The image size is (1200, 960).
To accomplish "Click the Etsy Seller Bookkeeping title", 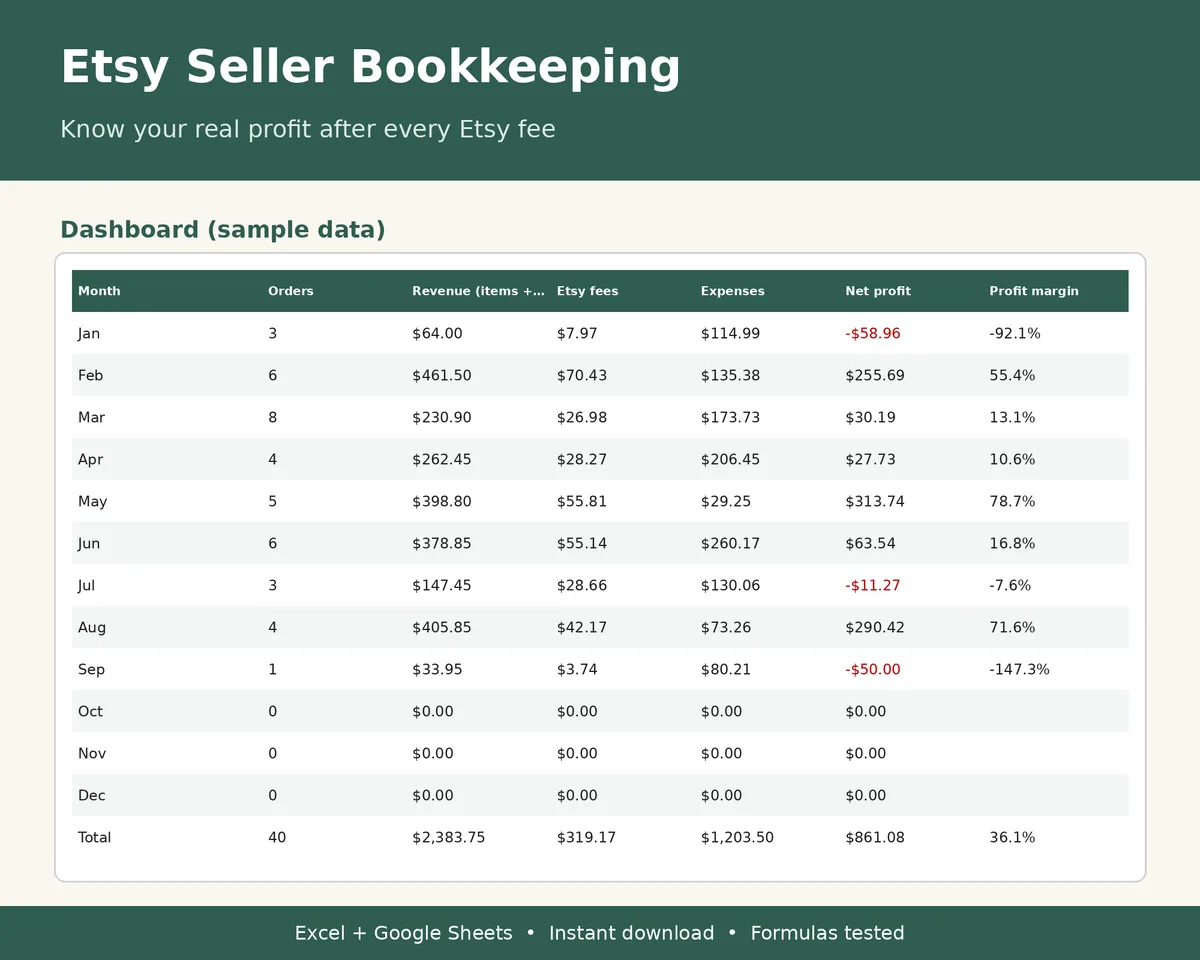I will 370,68.
